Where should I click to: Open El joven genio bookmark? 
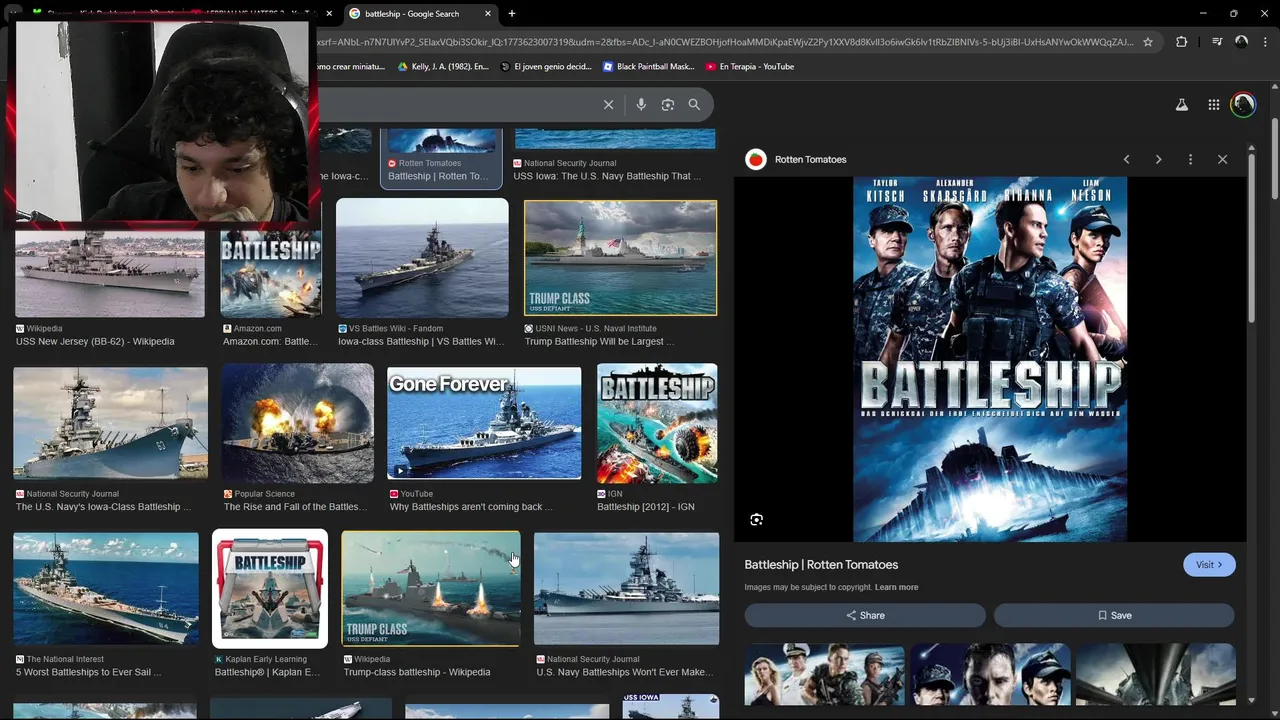(546, 67)
